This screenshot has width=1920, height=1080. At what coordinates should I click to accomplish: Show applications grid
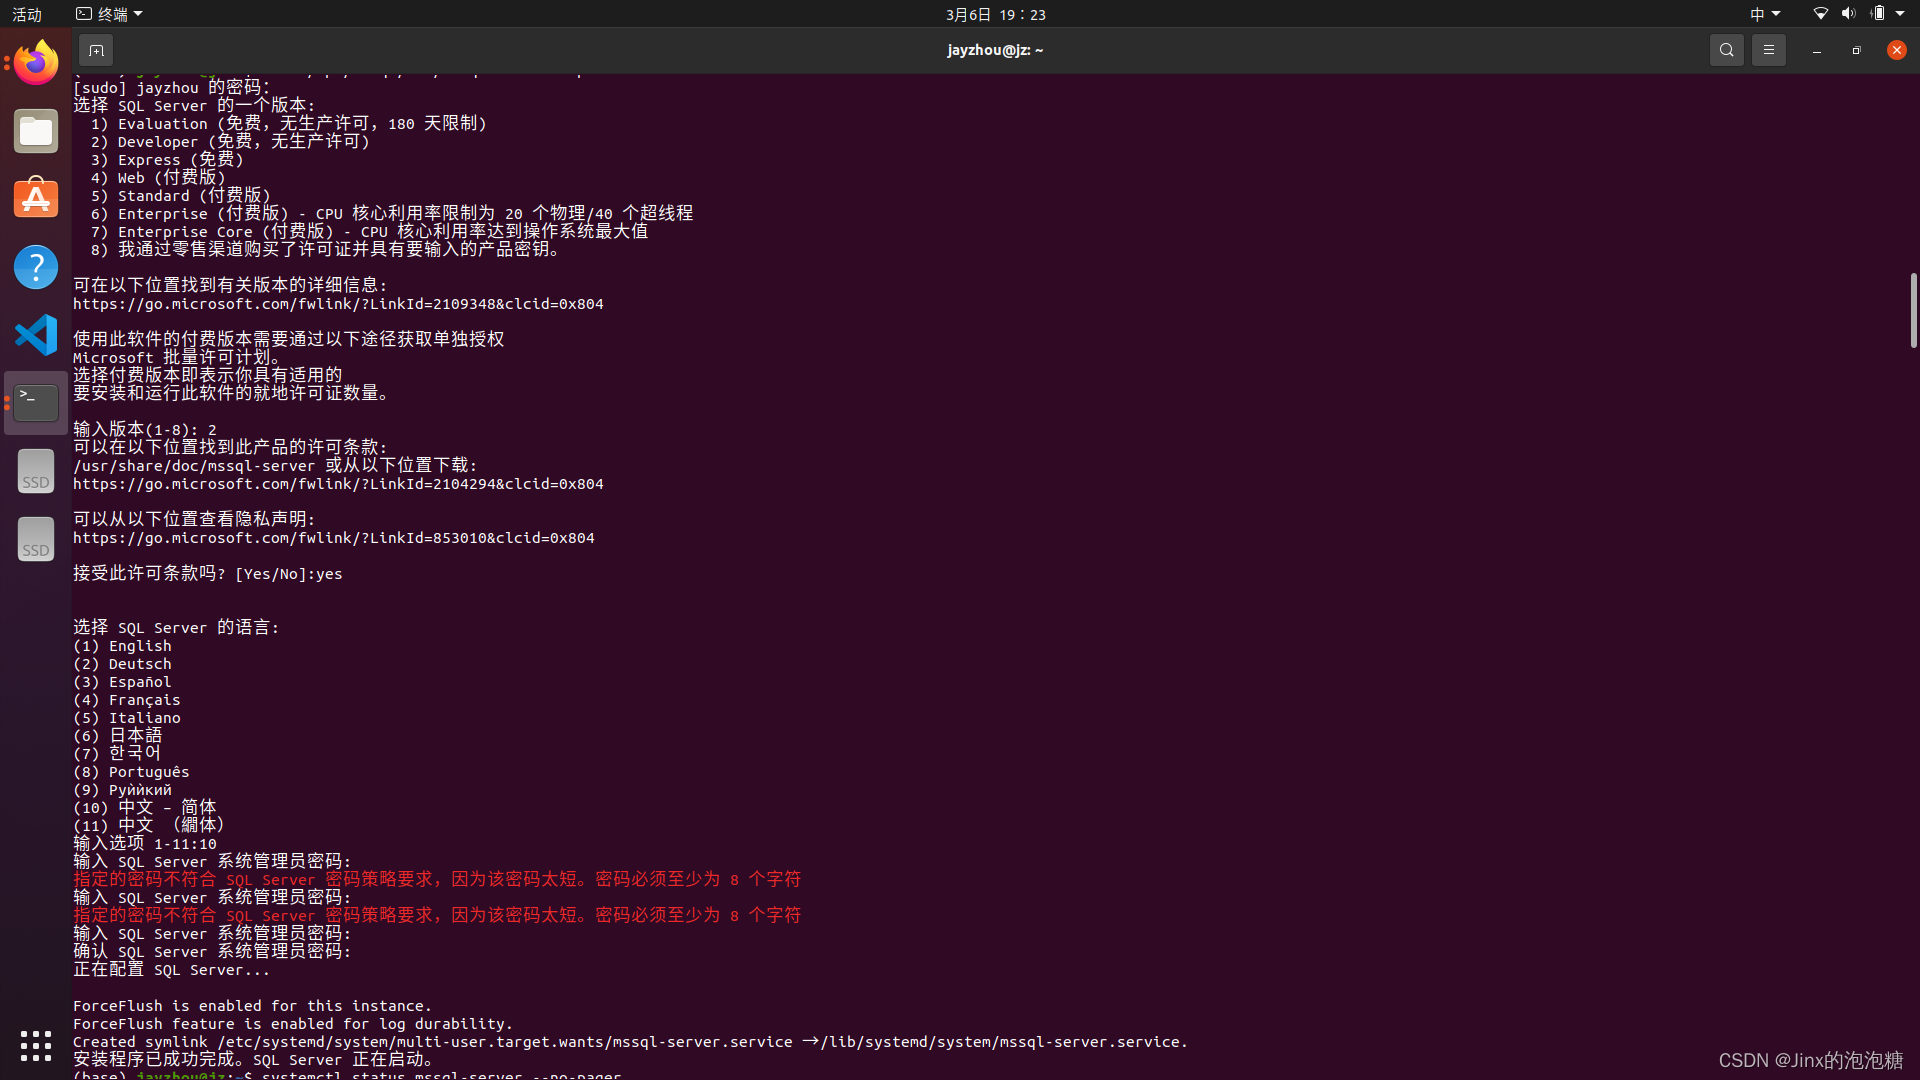[36, 1046]
